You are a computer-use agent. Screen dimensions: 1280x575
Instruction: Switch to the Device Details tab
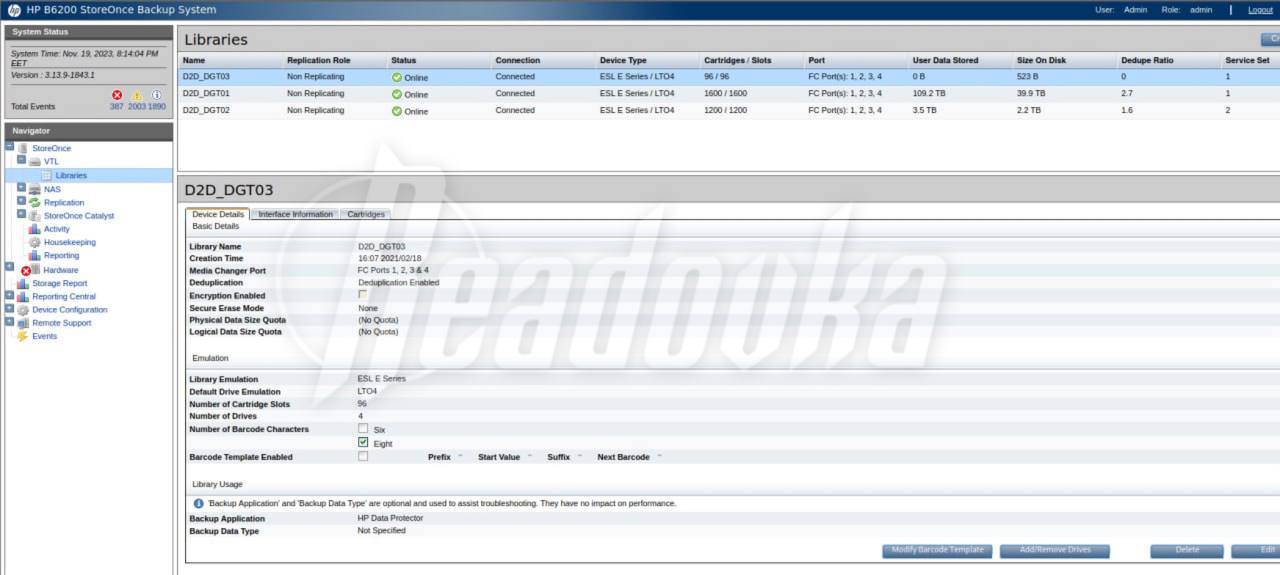217,214
